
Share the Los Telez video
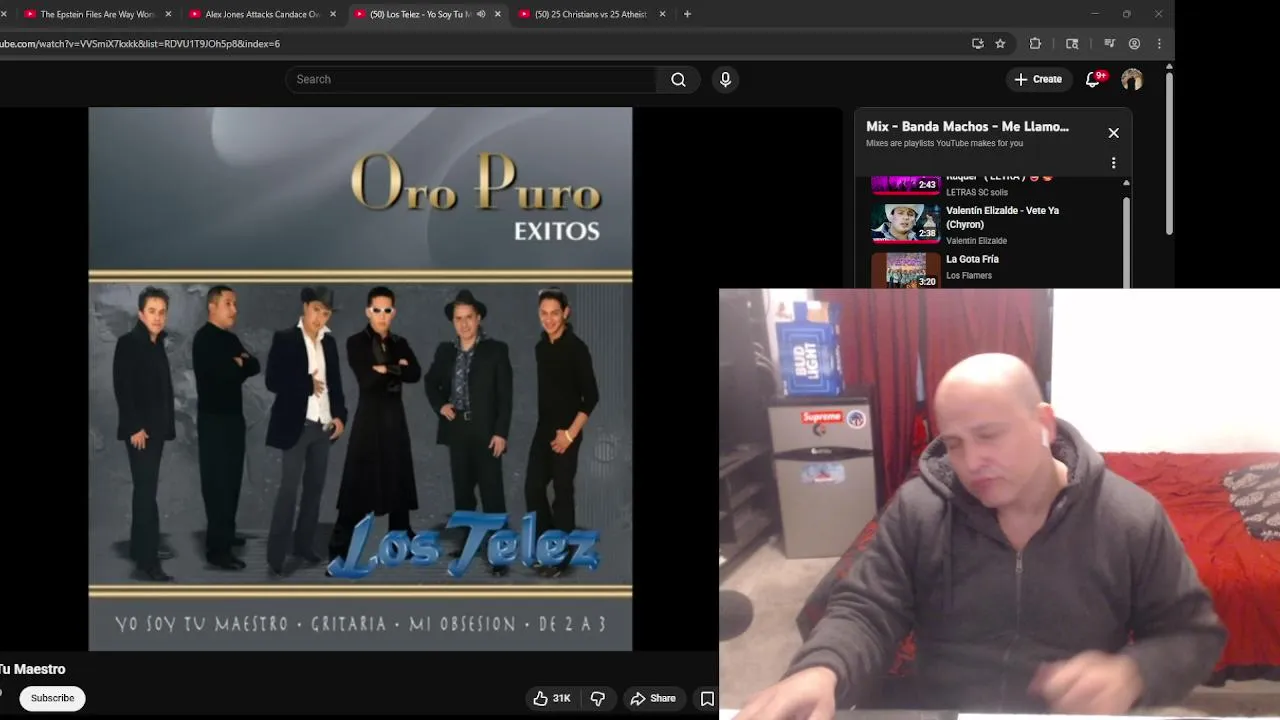click(x=653, y=698)
